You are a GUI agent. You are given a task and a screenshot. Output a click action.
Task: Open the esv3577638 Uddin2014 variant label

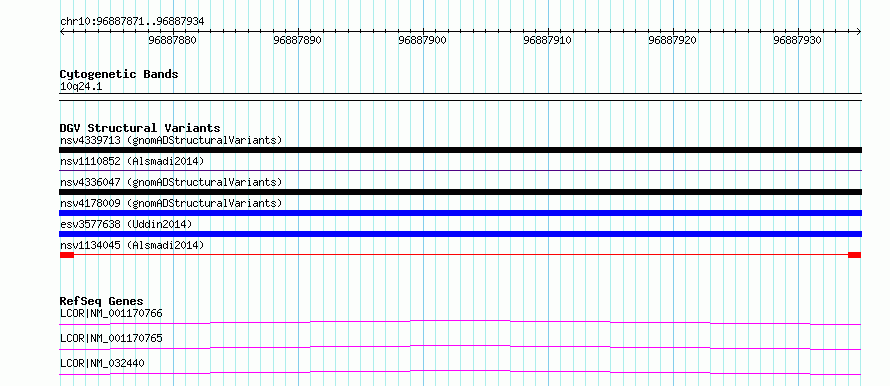tap(126, 224)
